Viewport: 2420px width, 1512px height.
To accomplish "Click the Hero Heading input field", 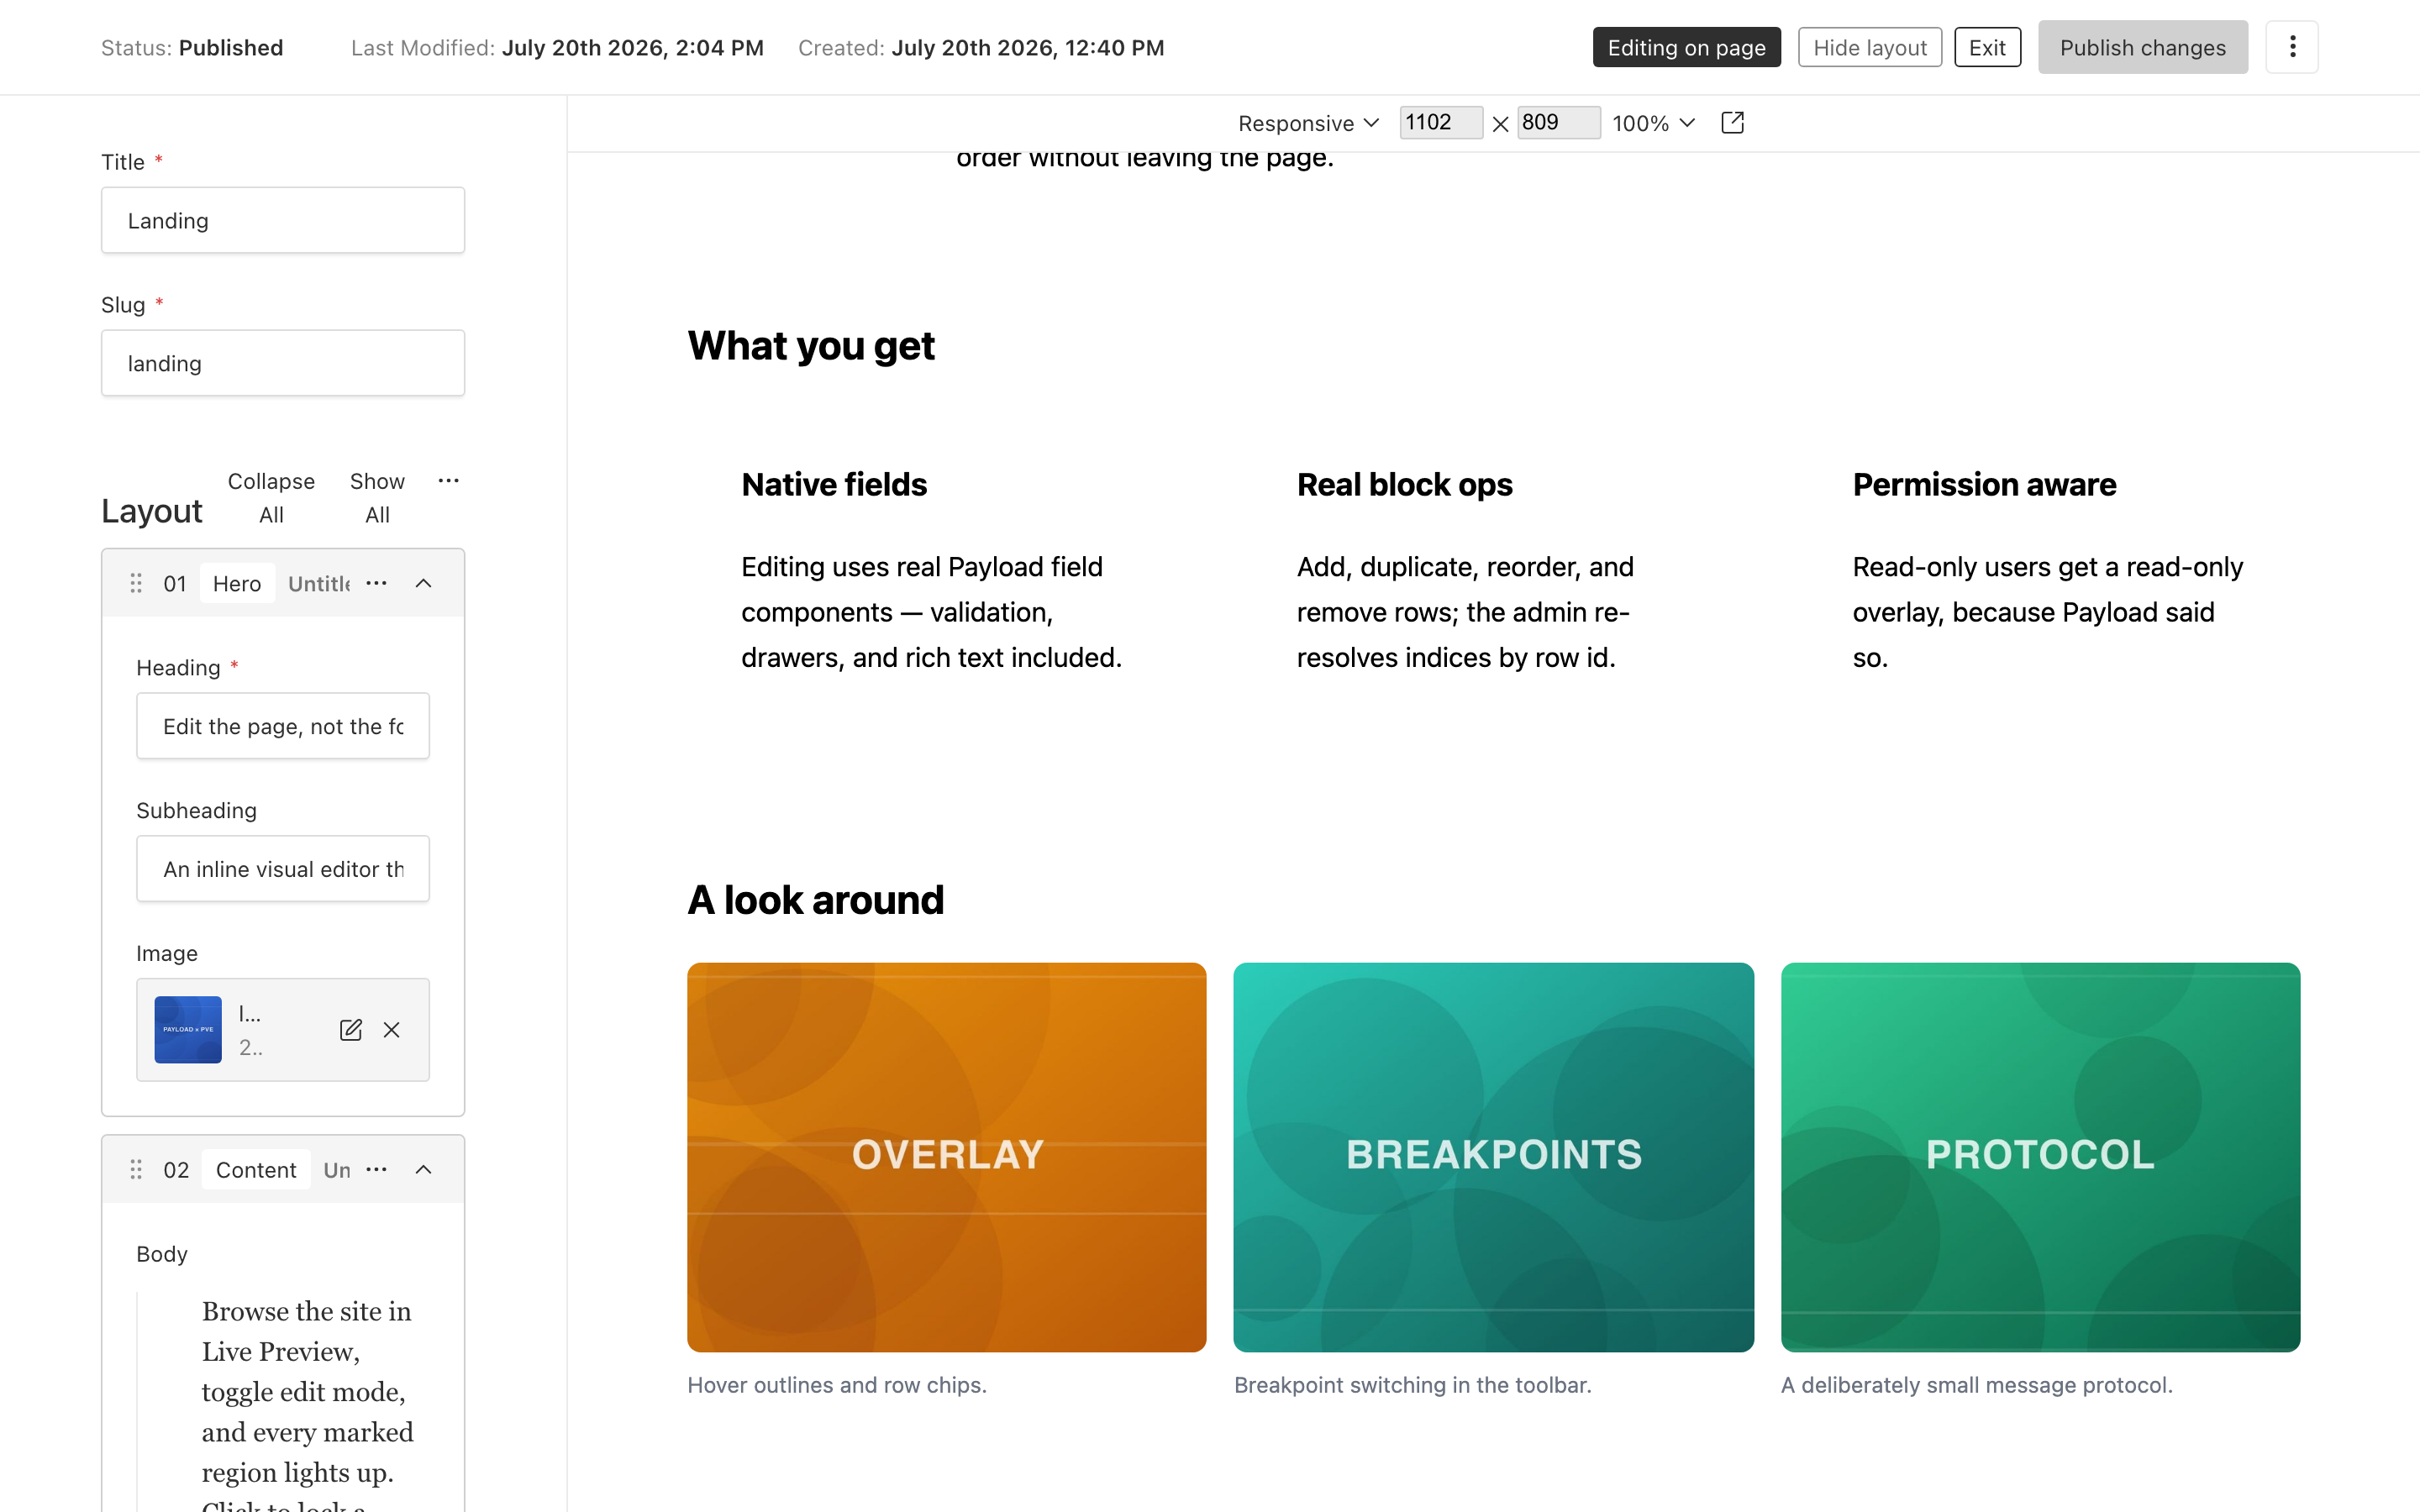I will point(283,726).
